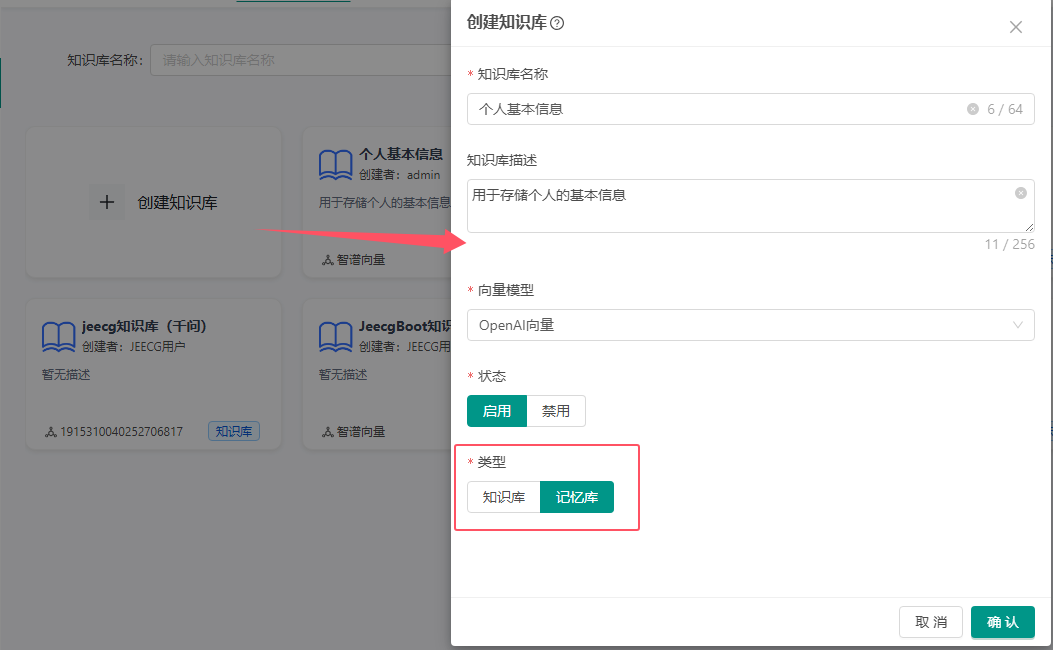The height and width of the screenshot is (650, 1053).
Task: Click the plus icon for 创建知识库
Action: (x=107, y=202)
